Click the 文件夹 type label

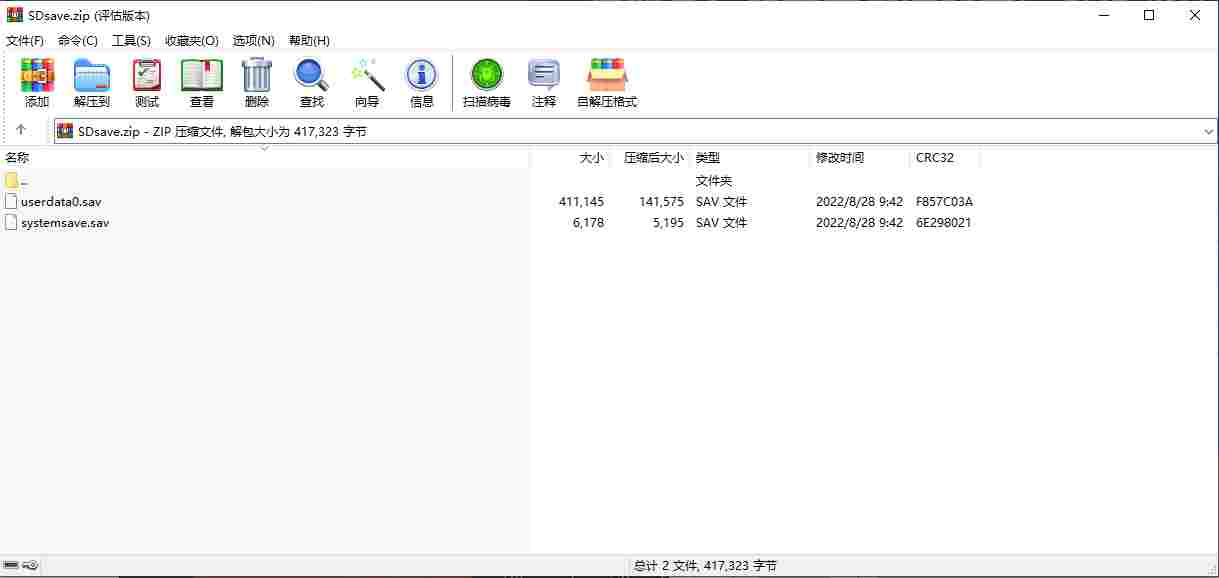pos(714,181)
